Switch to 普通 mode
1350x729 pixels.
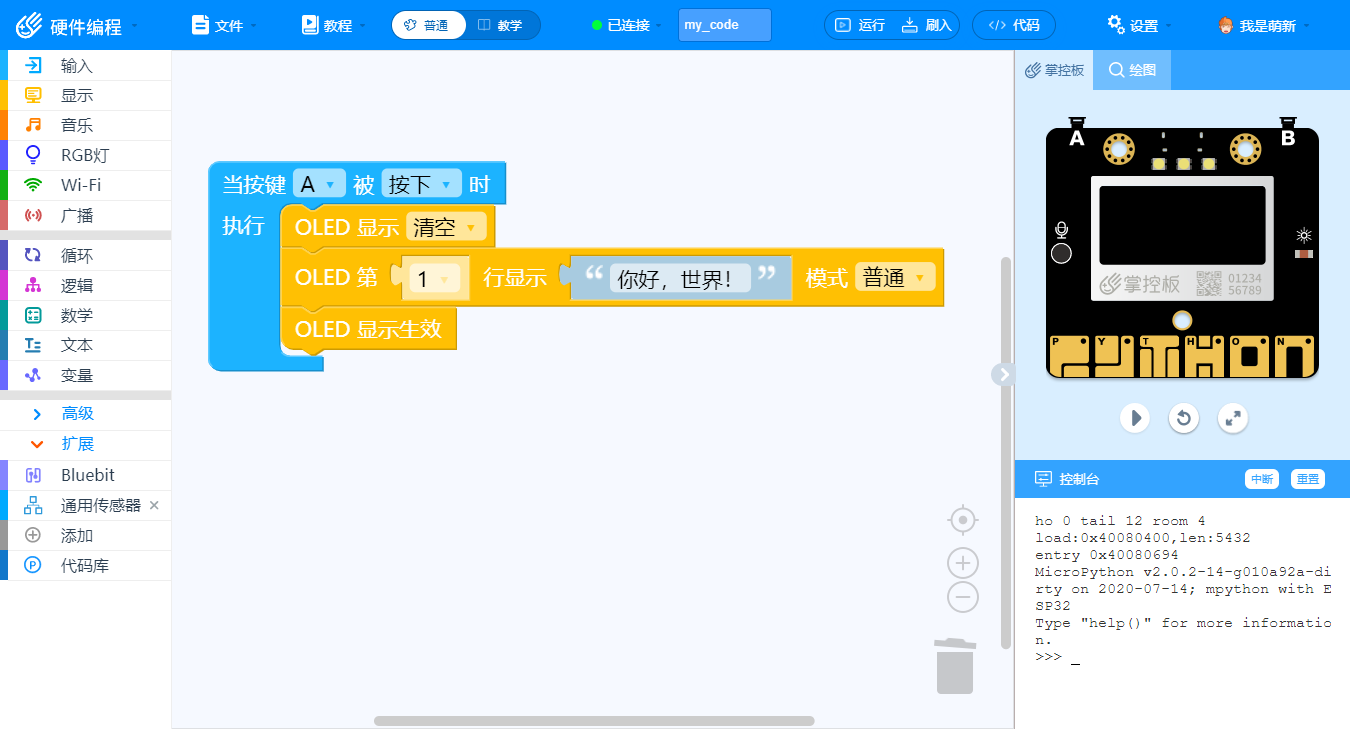tap(429, 25)
